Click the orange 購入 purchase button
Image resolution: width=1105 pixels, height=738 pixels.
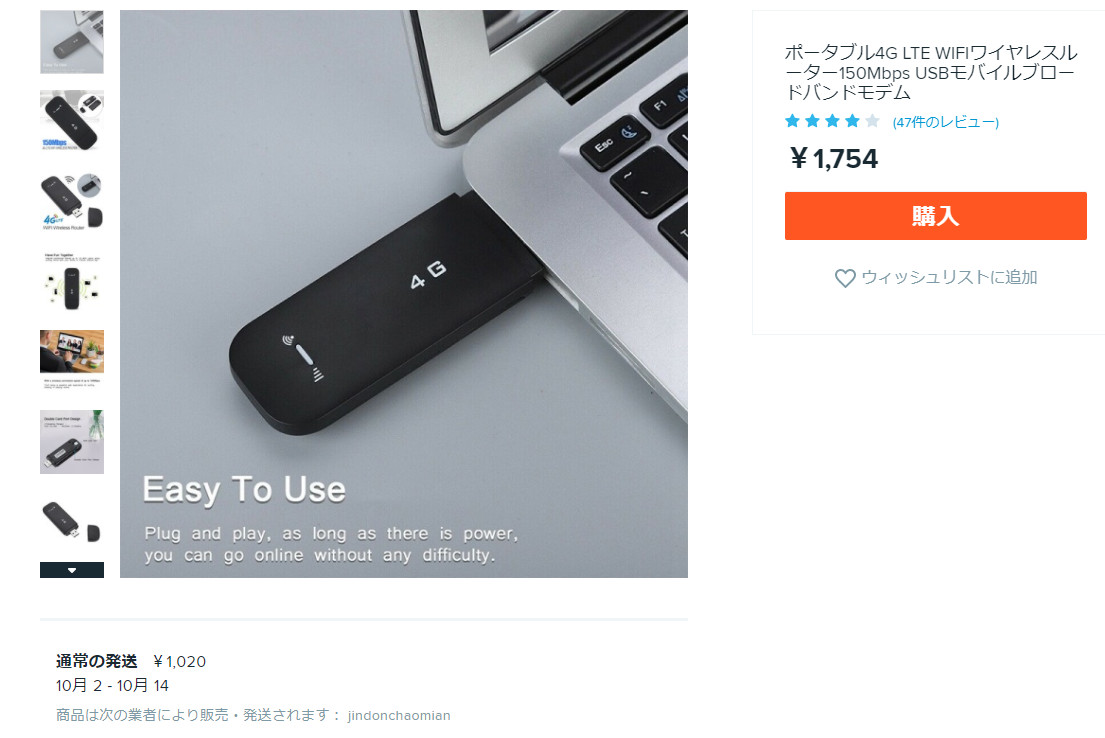(935, 216)
